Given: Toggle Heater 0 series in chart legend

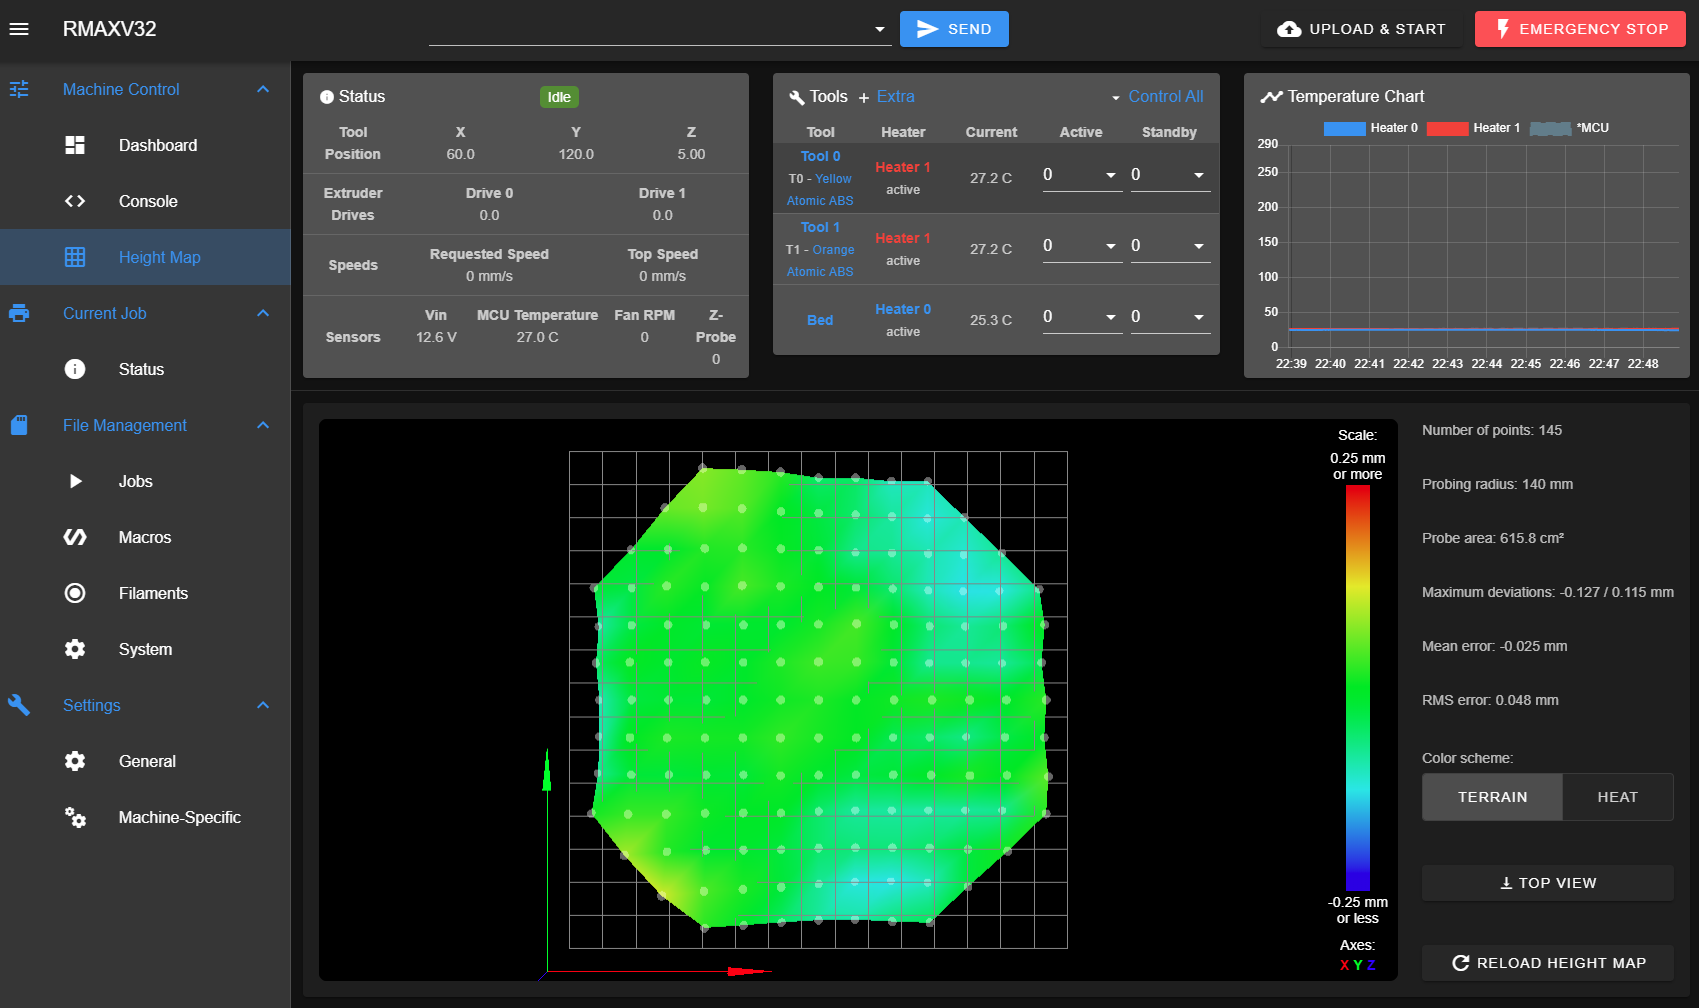Looking at the screenshot, I should tap(1370, 128).
